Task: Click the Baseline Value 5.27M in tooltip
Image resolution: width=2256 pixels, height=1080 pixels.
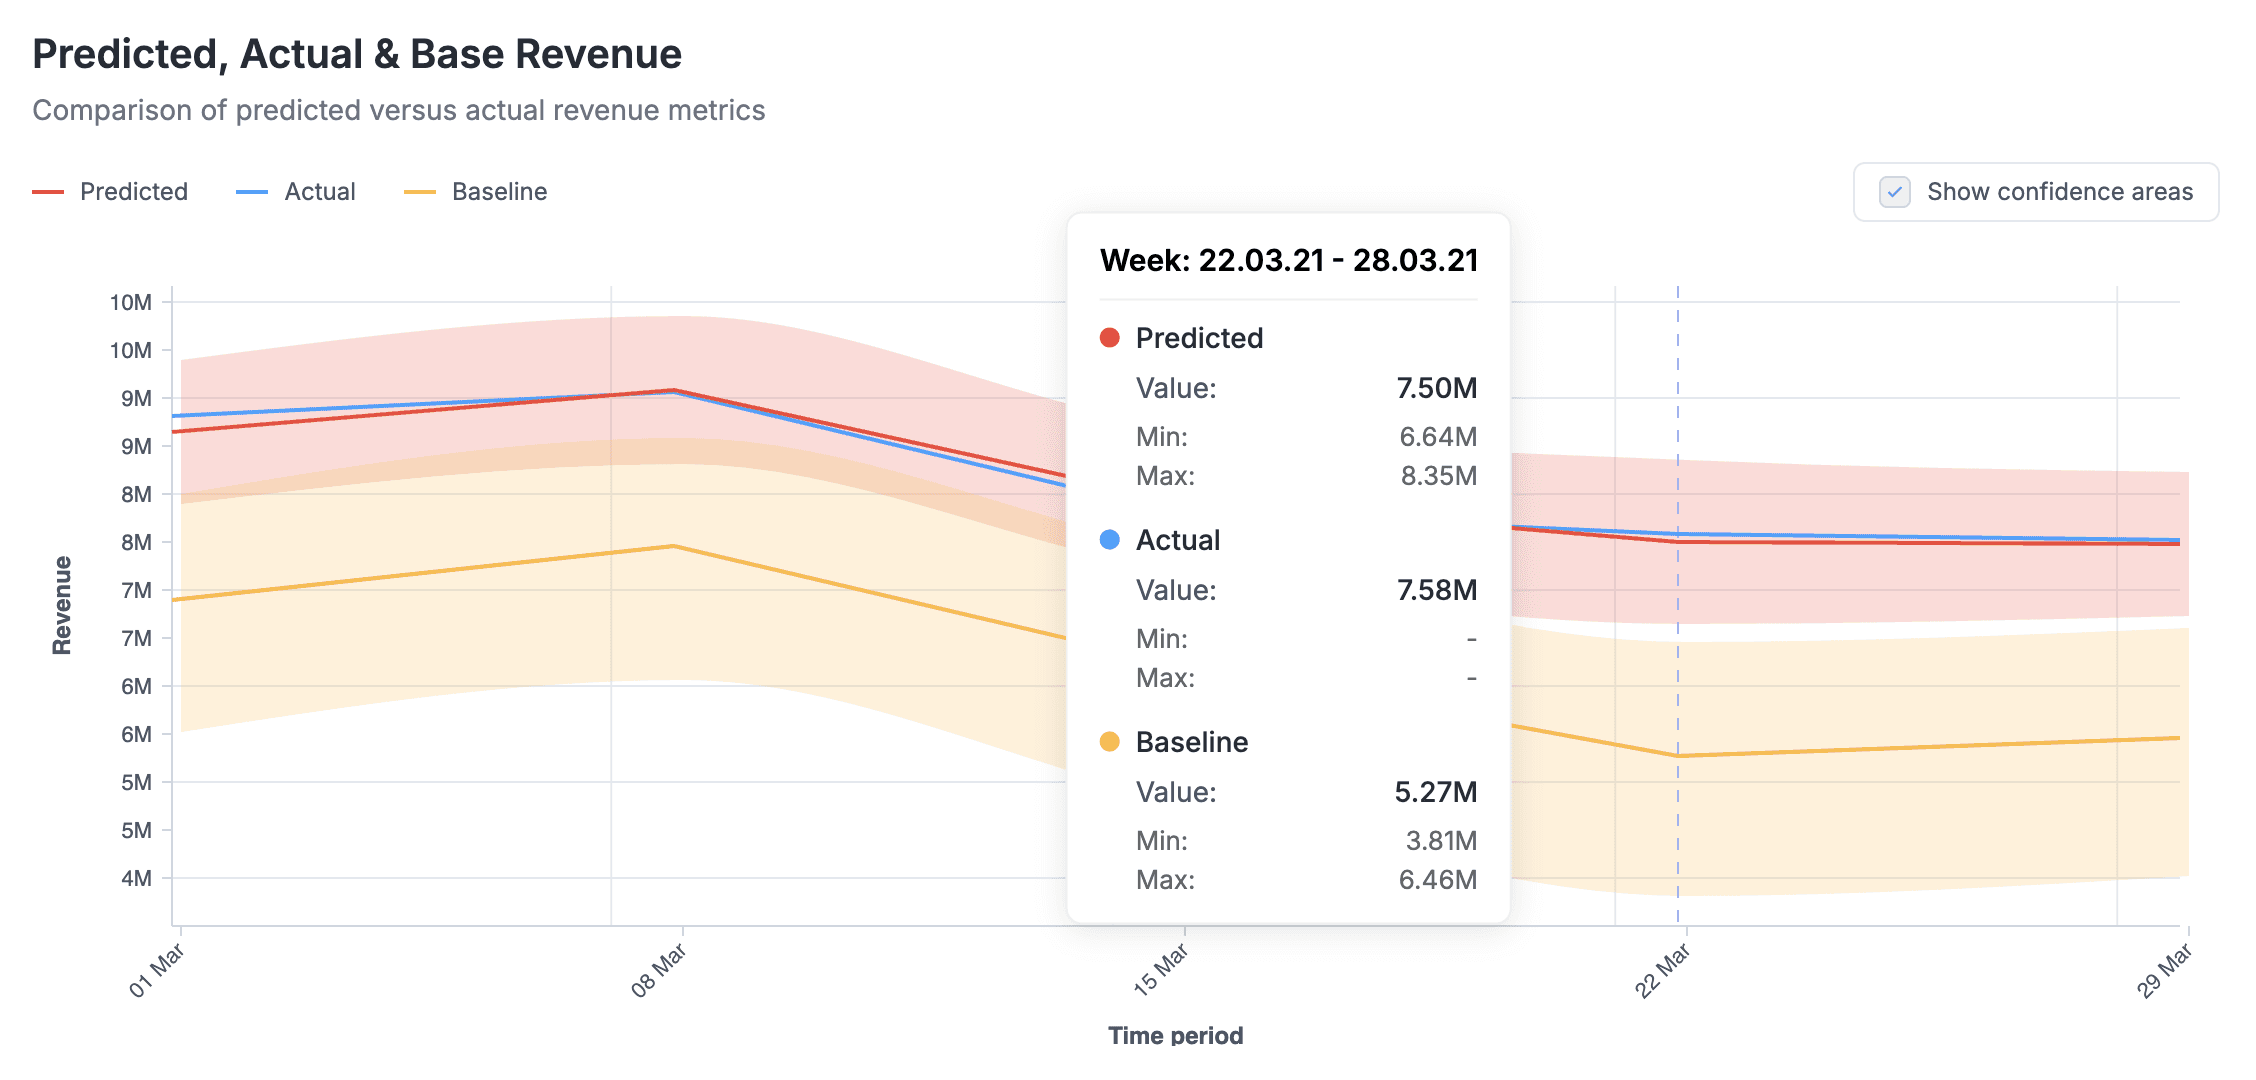Action: 1435,792
